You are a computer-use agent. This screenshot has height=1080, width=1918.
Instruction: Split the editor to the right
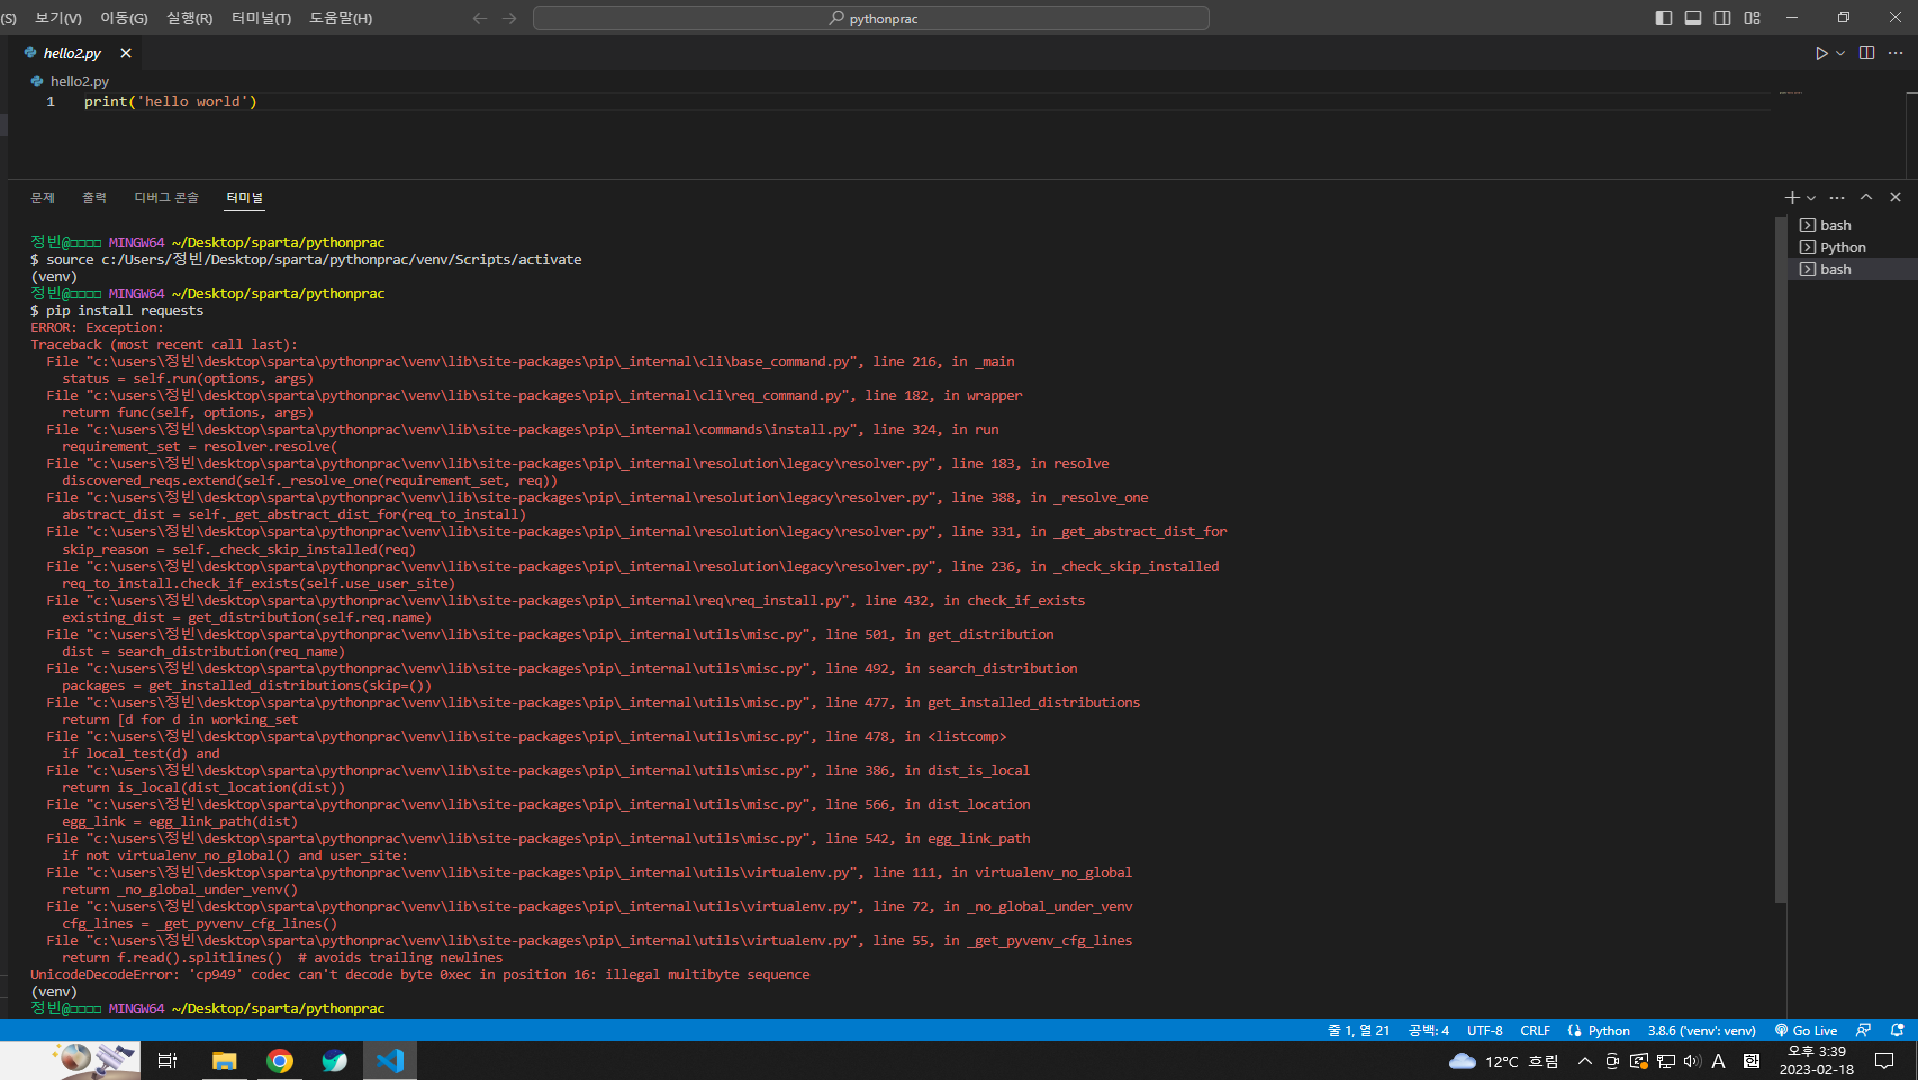pyautogui.click(x=1867, y=53)
